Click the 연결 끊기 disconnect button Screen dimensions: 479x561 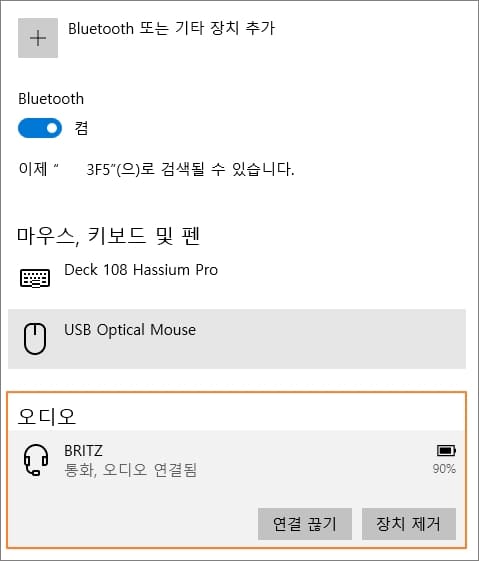pyautogui.click(x=305, y=524)
